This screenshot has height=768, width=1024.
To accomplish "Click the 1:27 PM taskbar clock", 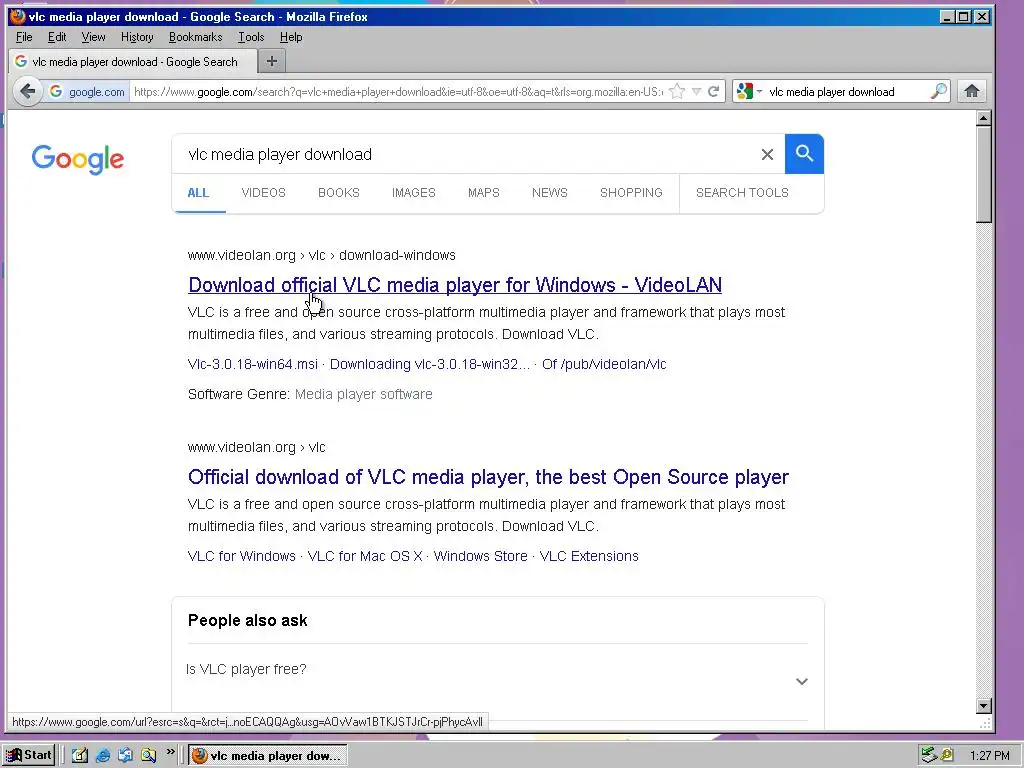I will (x=989, y=756).
